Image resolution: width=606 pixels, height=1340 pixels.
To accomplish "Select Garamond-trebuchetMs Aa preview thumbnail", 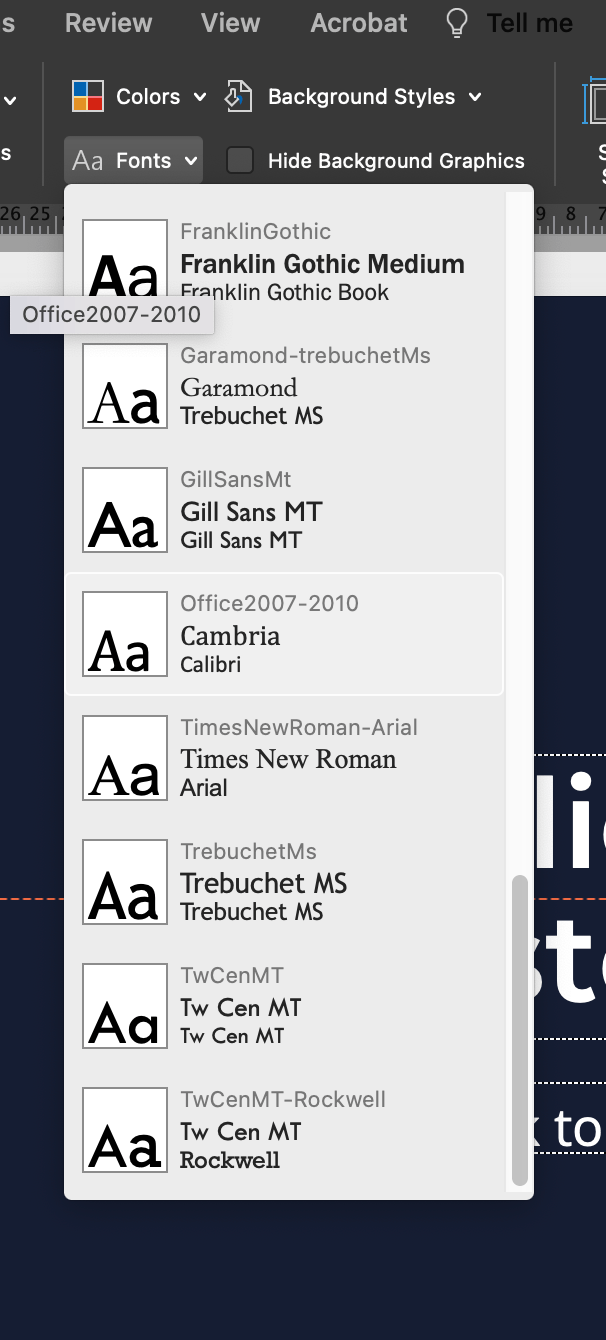I will point(125,386).
